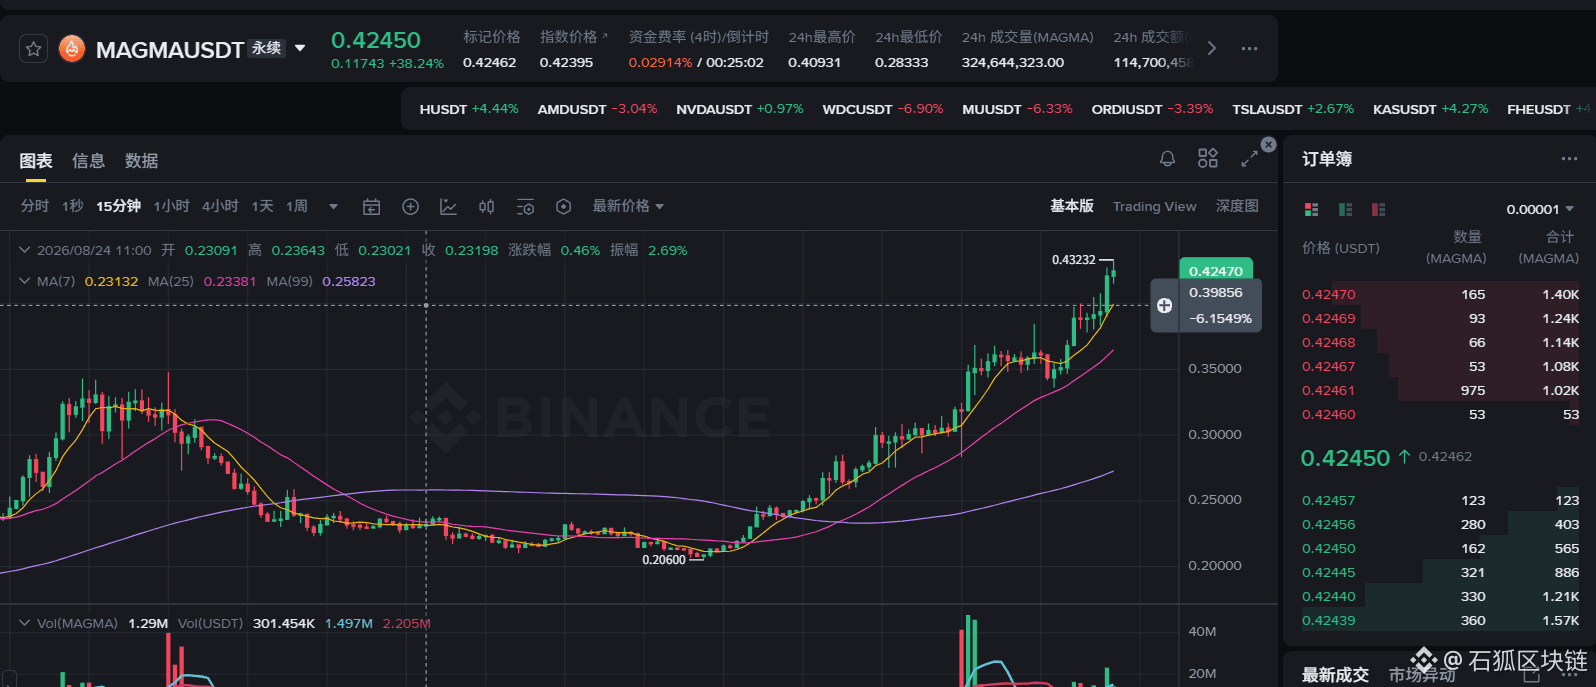Show both bids and asks in order book

[1312, 209]
